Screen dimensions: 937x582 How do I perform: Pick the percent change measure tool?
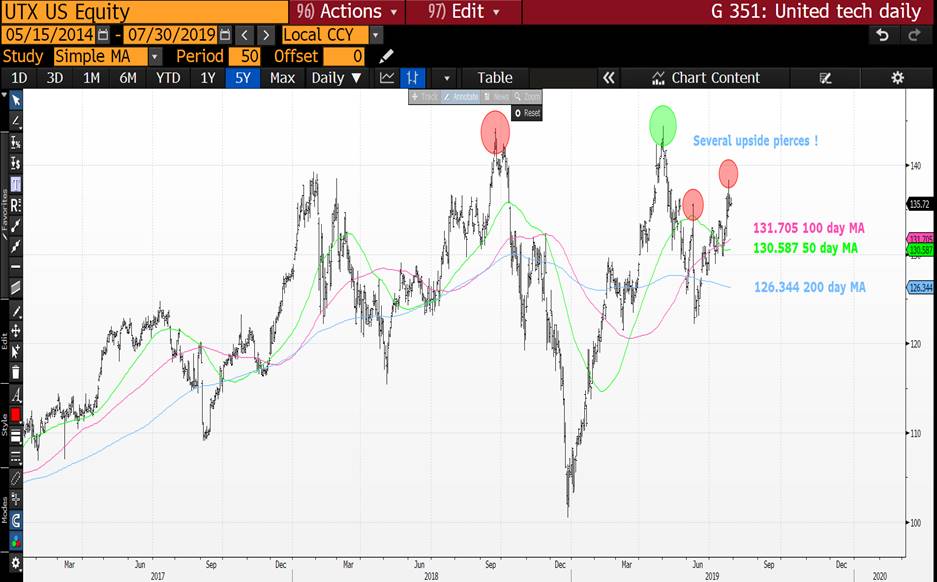[x=16, y=142]
